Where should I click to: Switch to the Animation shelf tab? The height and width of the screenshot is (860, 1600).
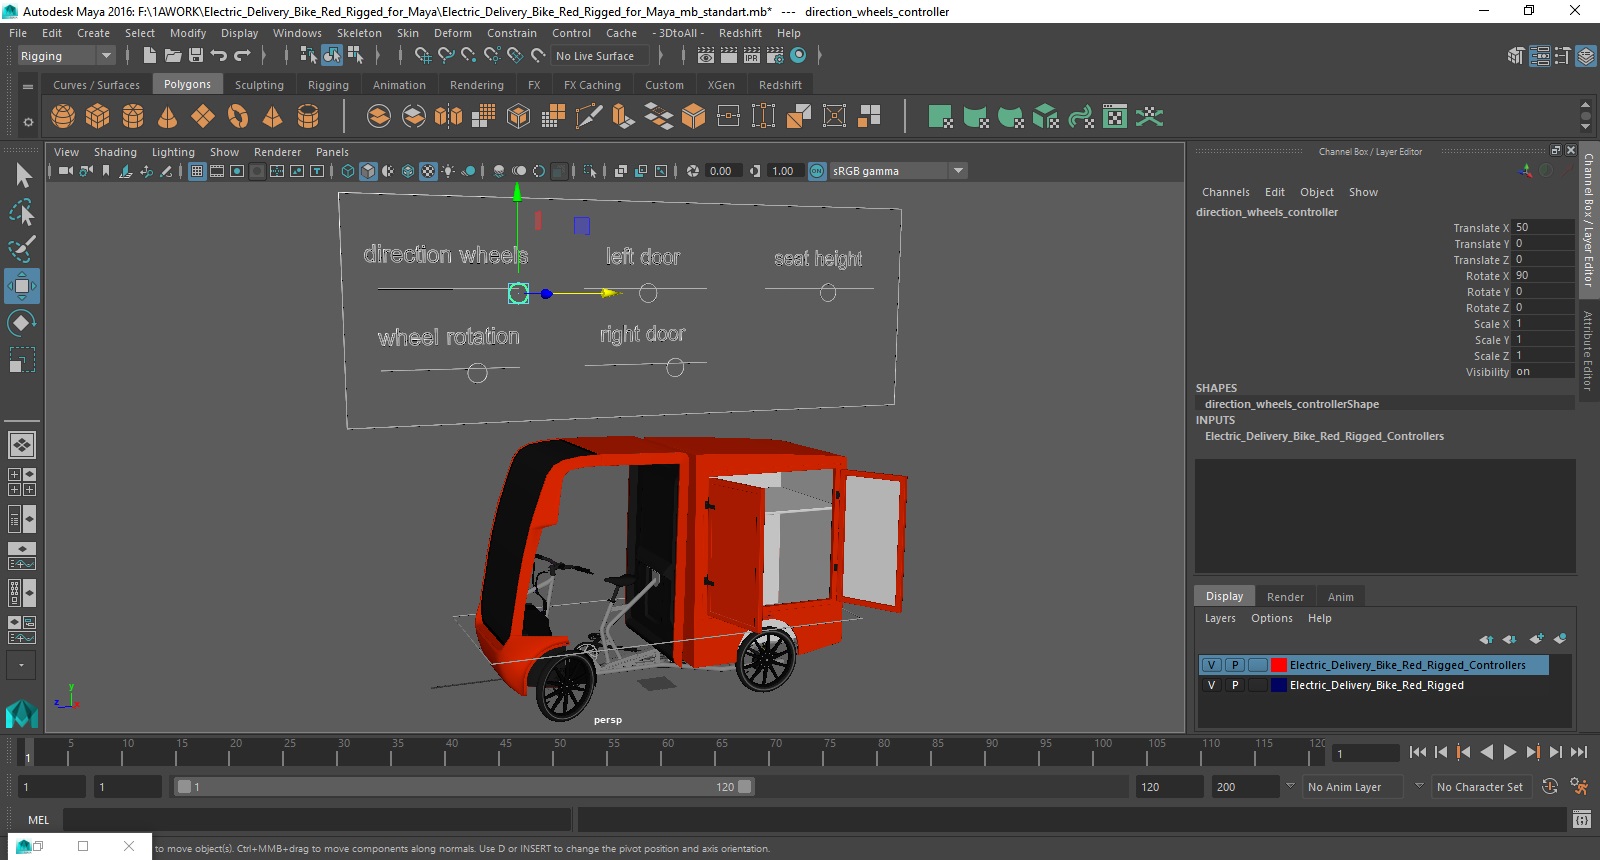pos(399,85)
